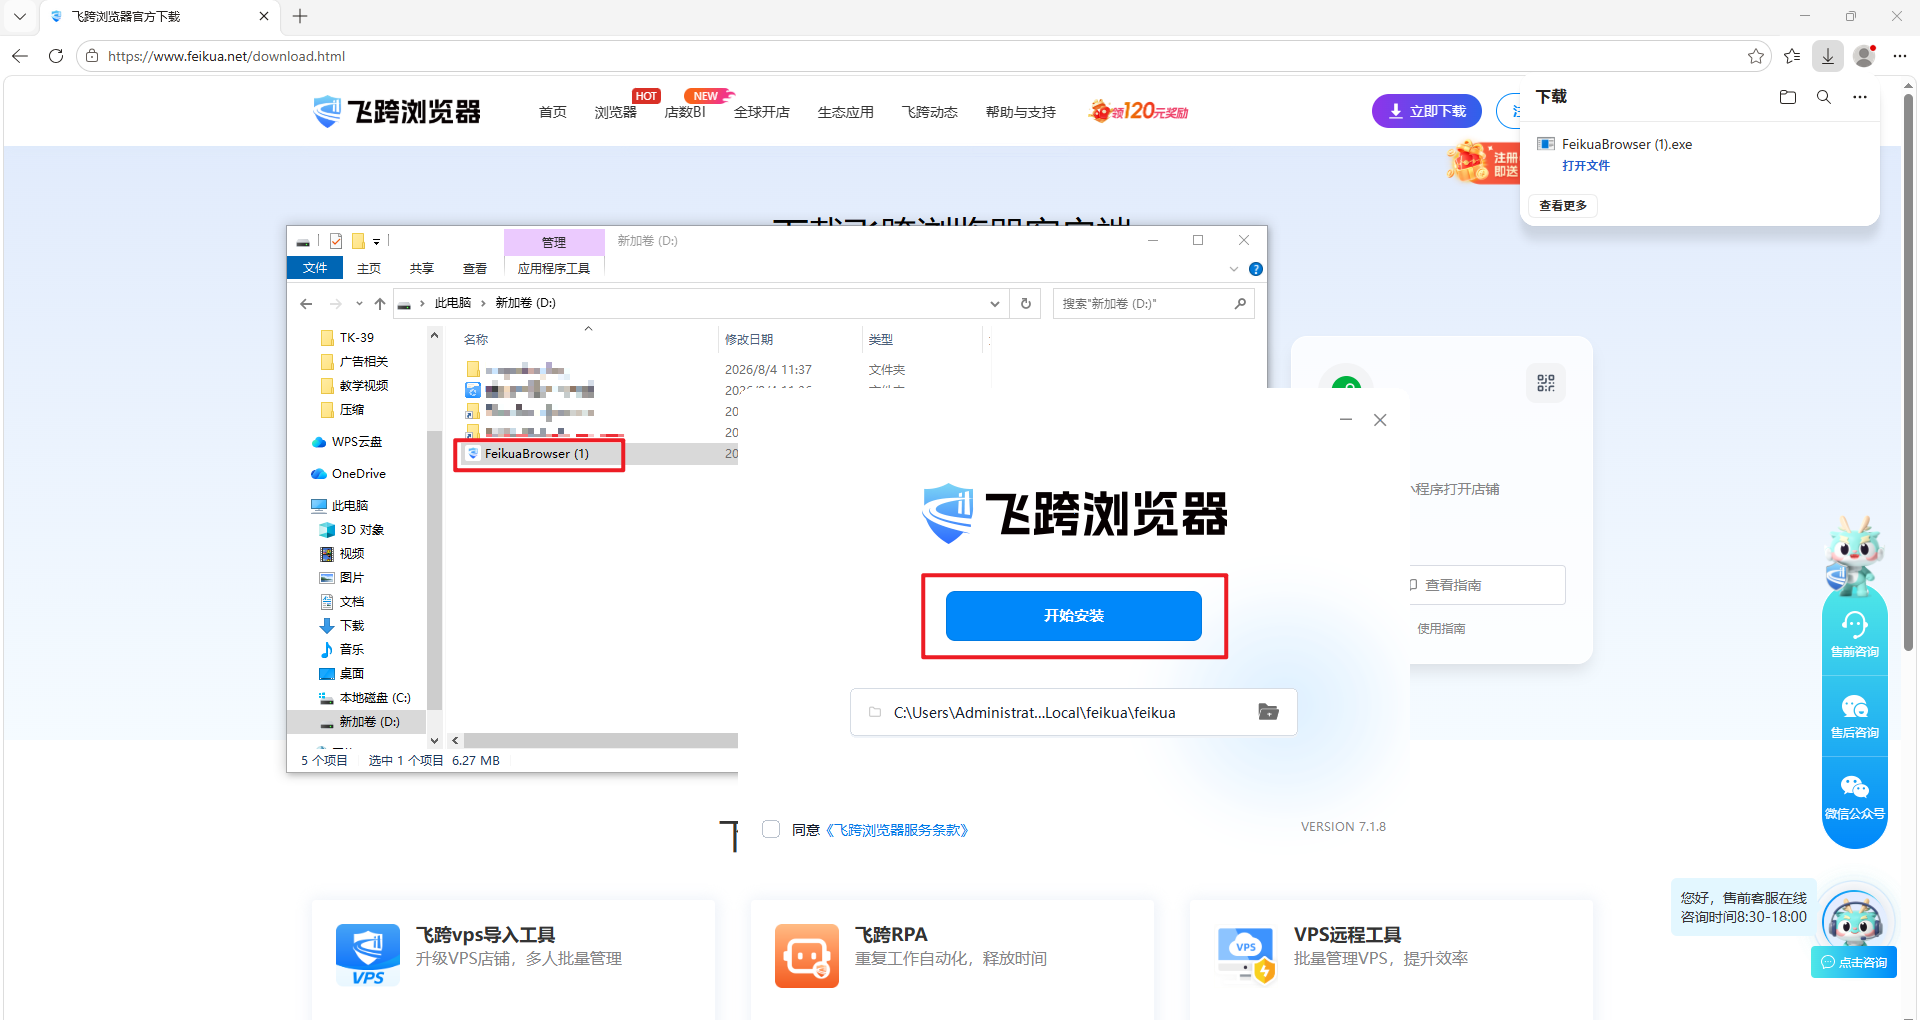Click the 查看更多 downloads button
Screen dimensions: 1920x1020
coord(1563,206)
